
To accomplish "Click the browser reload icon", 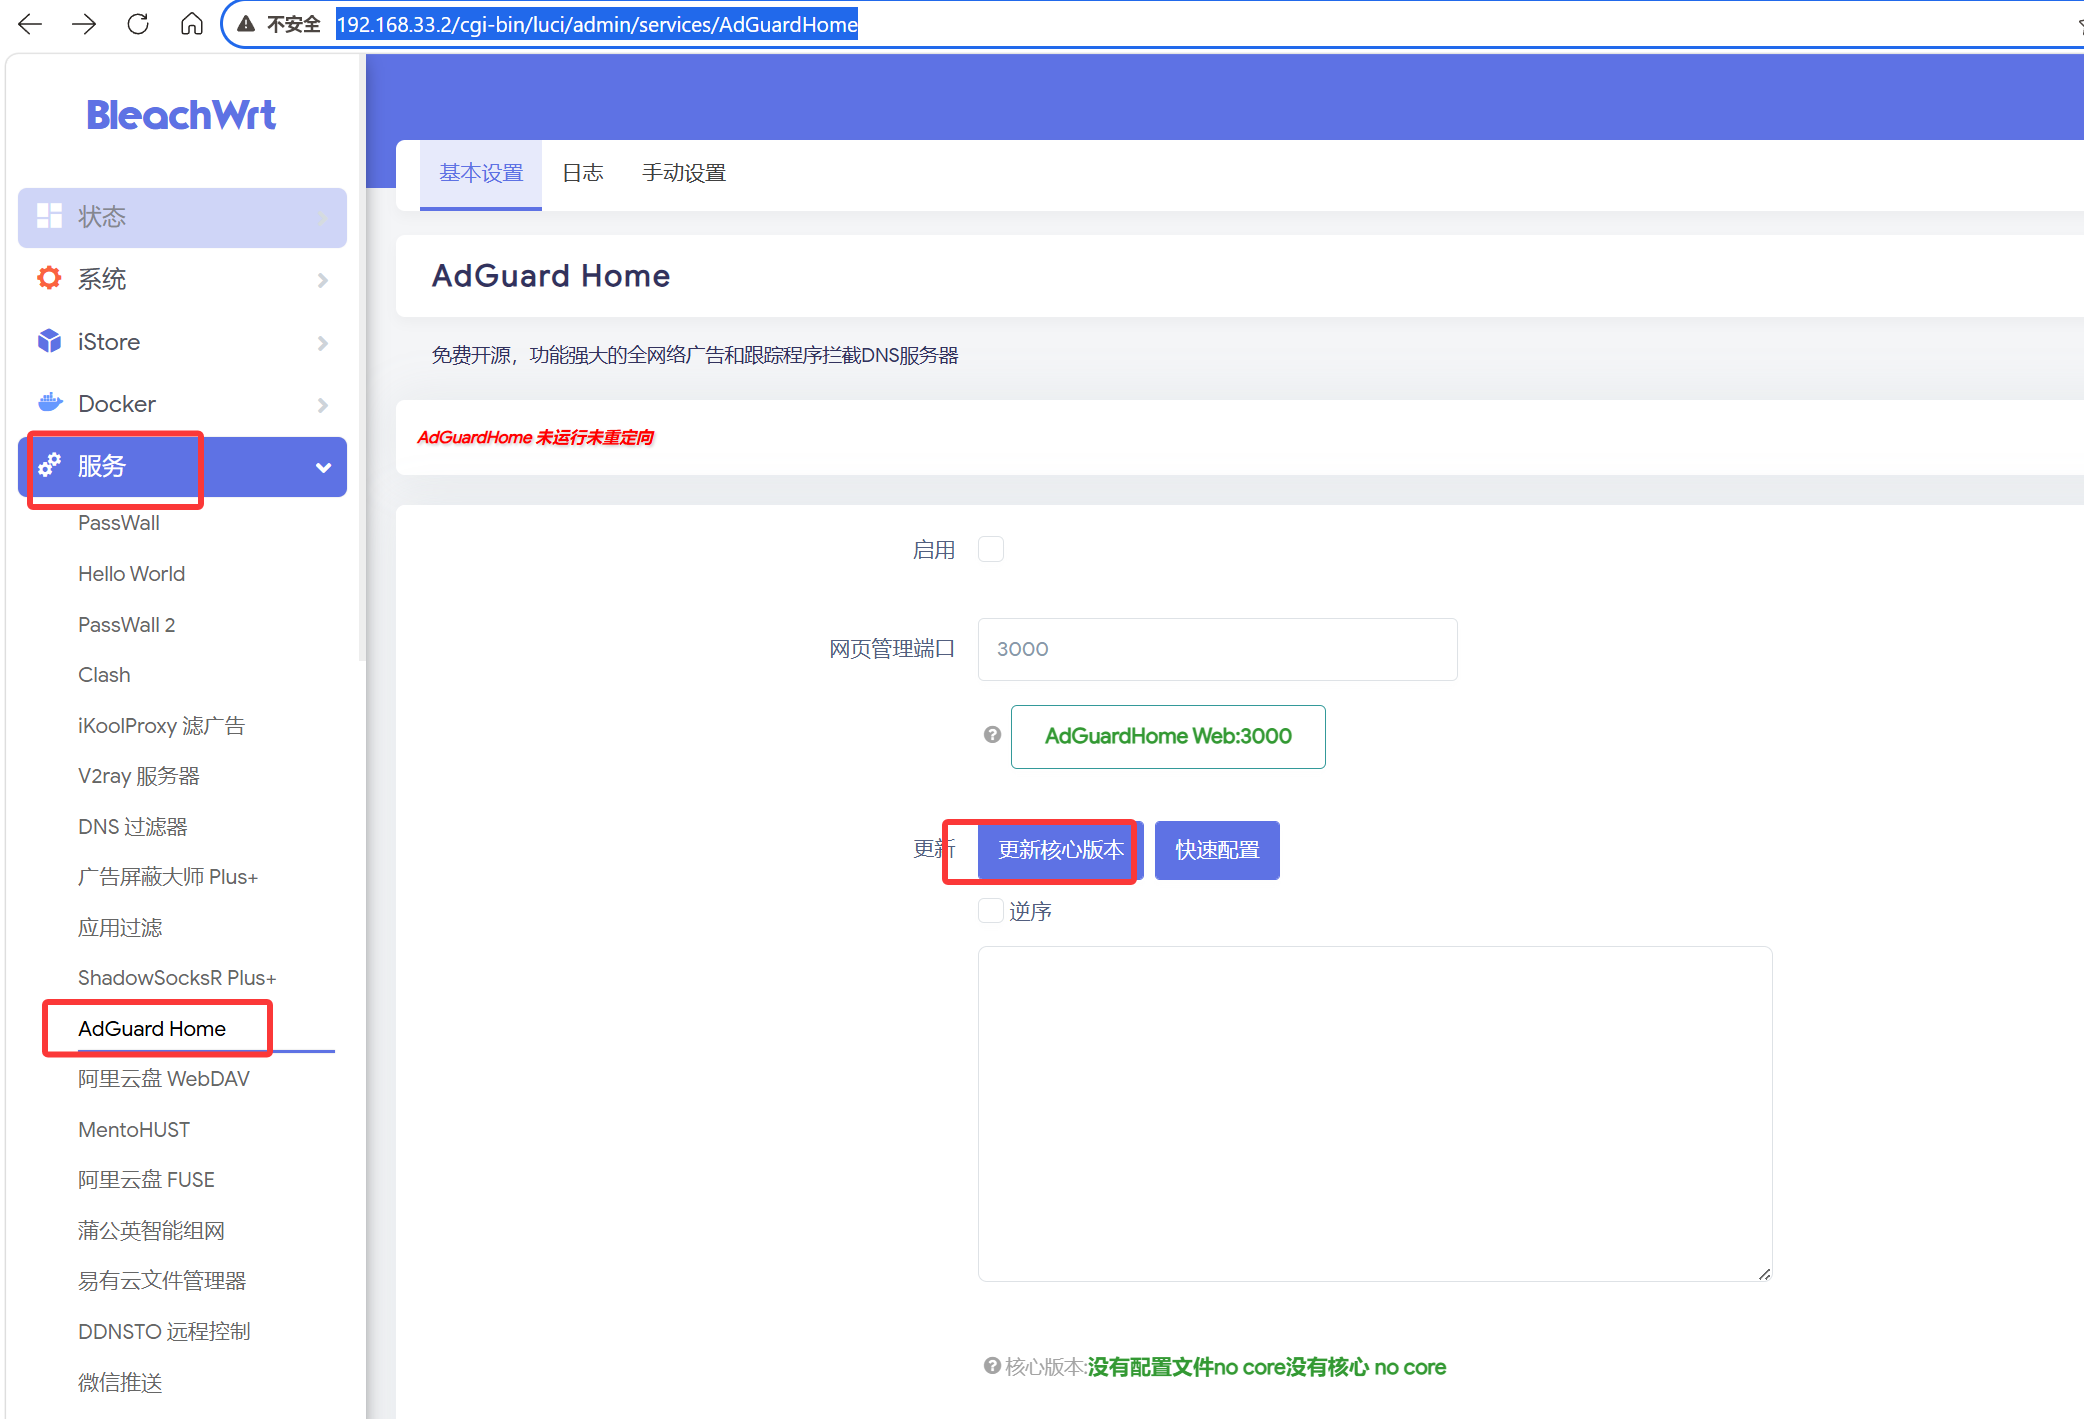I will (x=138, y=24).
